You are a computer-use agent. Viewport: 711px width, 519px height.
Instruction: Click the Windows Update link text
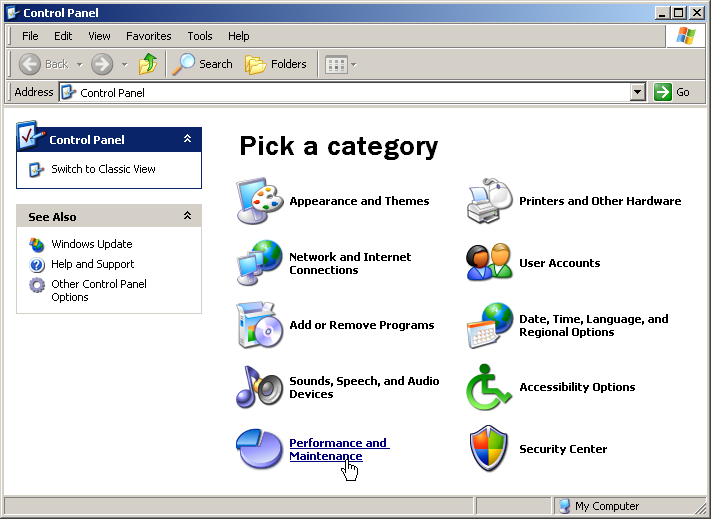[x=92, y=244]
